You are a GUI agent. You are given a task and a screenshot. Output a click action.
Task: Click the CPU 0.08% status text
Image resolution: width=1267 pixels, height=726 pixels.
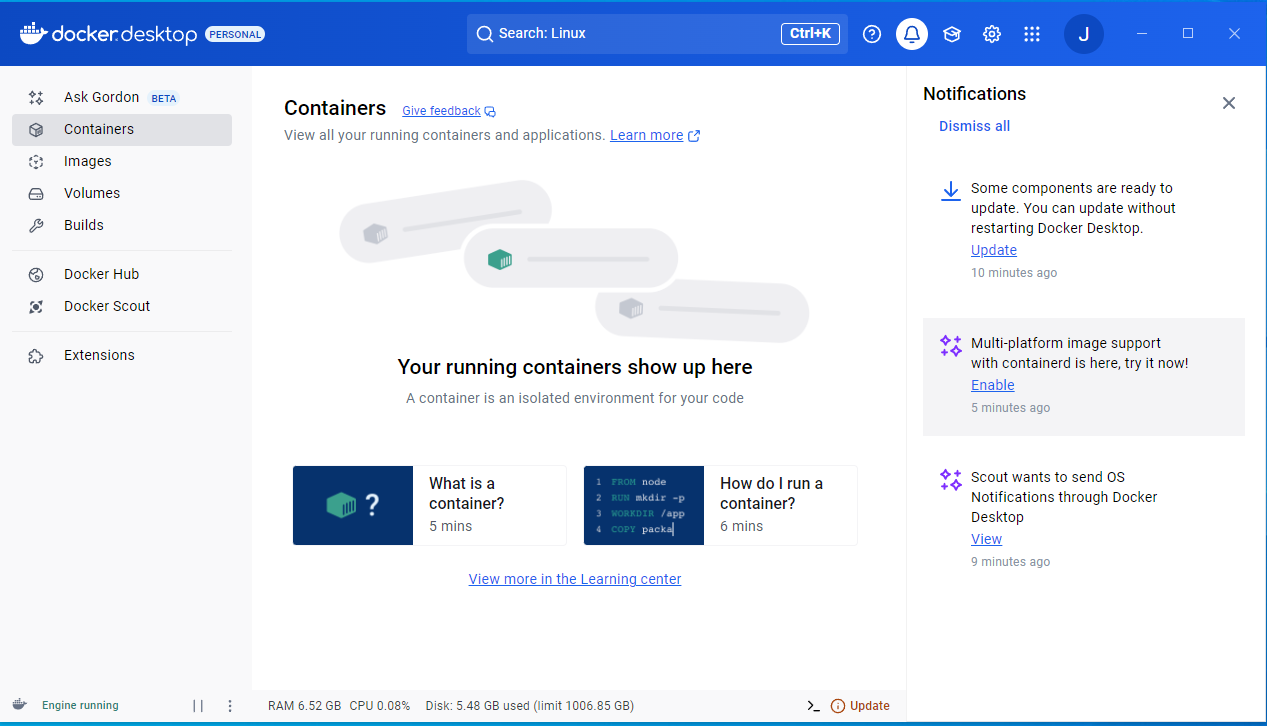click(x=380, y=706)
